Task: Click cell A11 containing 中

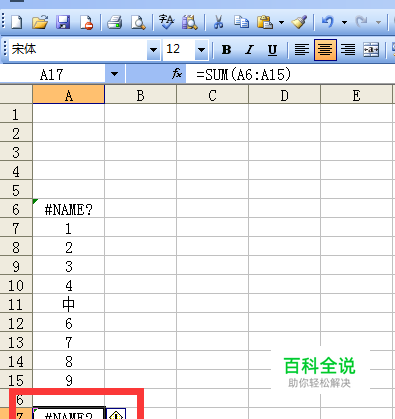Action: [x=69, y=304]
